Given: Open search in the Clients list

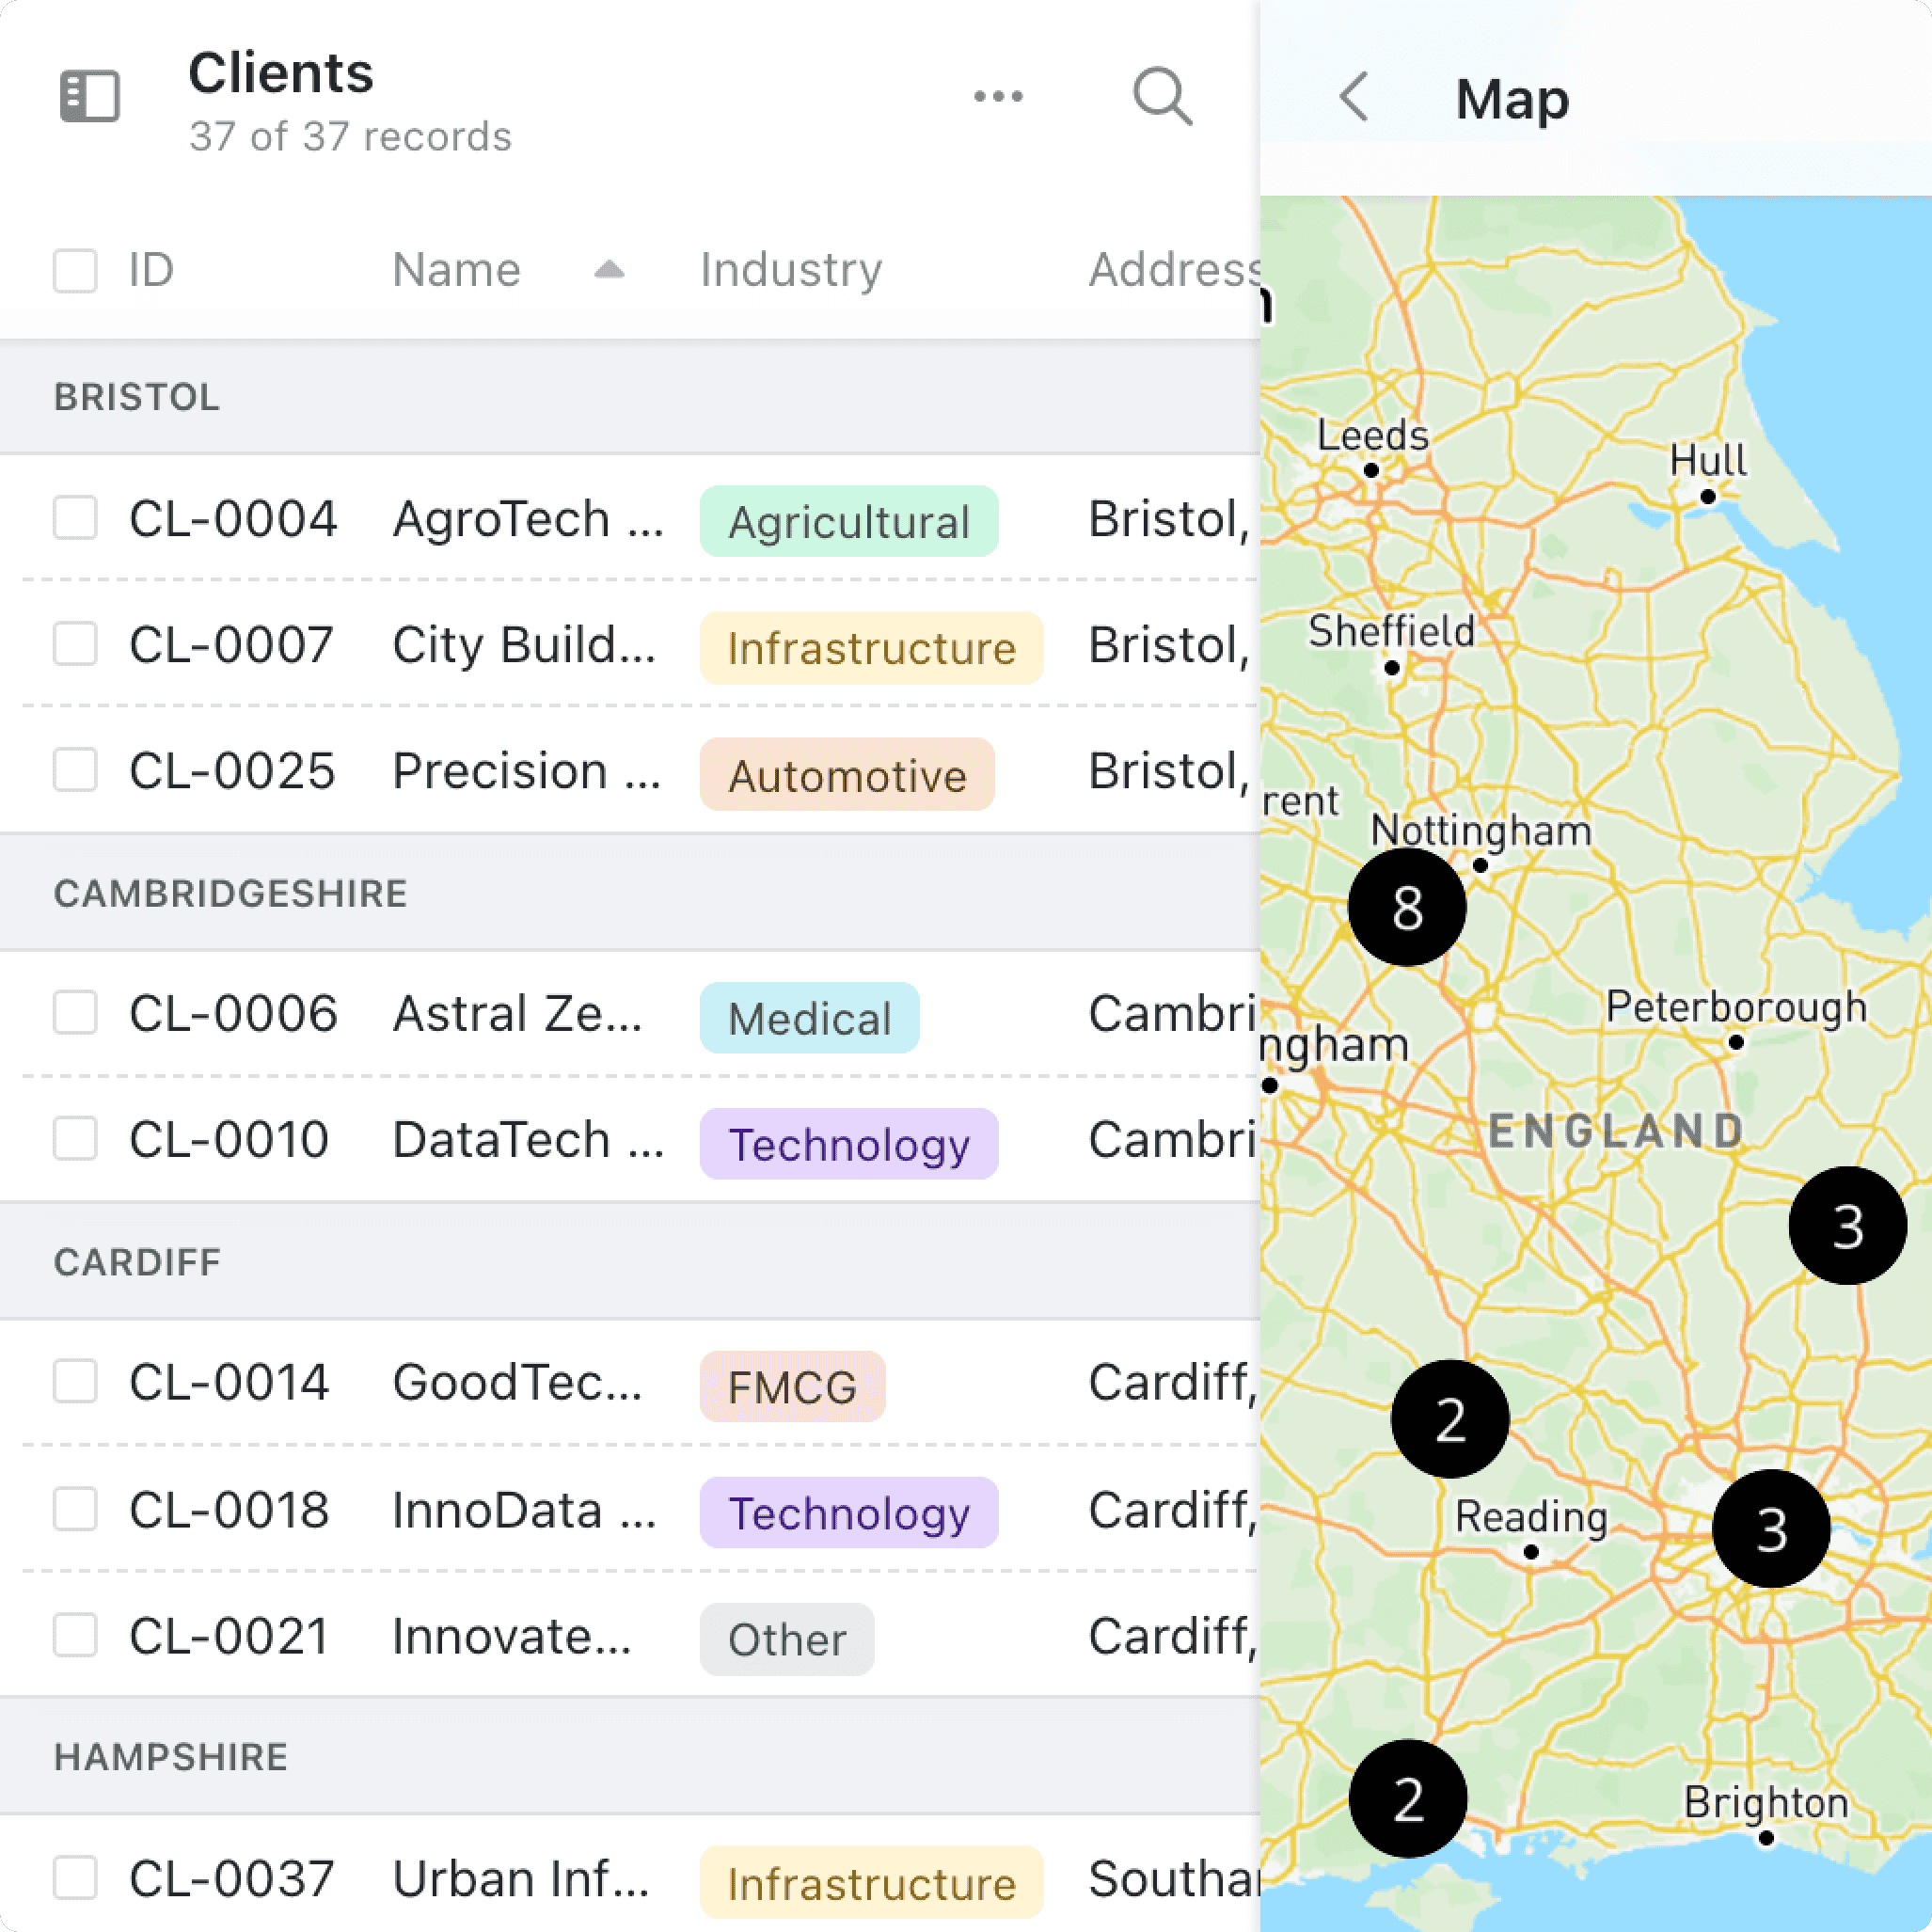Looking at the screenshot, I should pyautogui.click(x=1161, y=96).
